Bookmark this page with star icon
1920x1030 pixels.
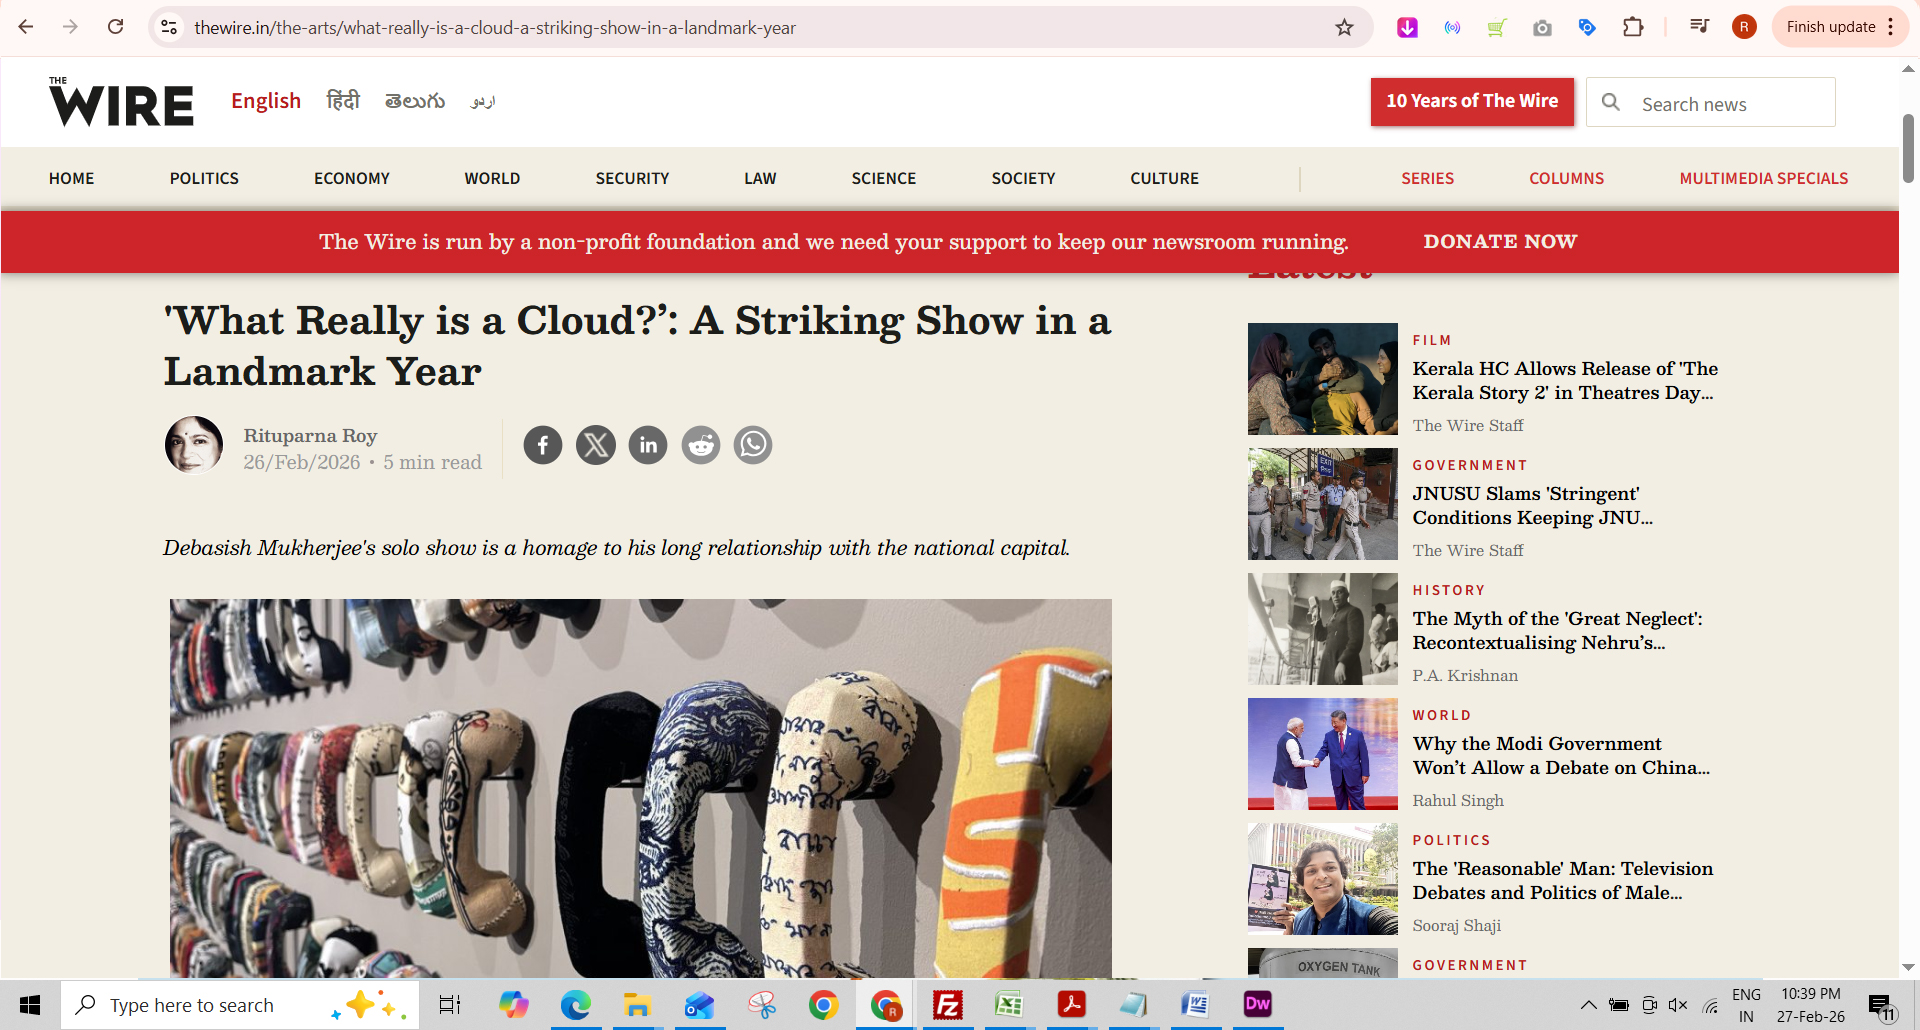click(1344, 28)
